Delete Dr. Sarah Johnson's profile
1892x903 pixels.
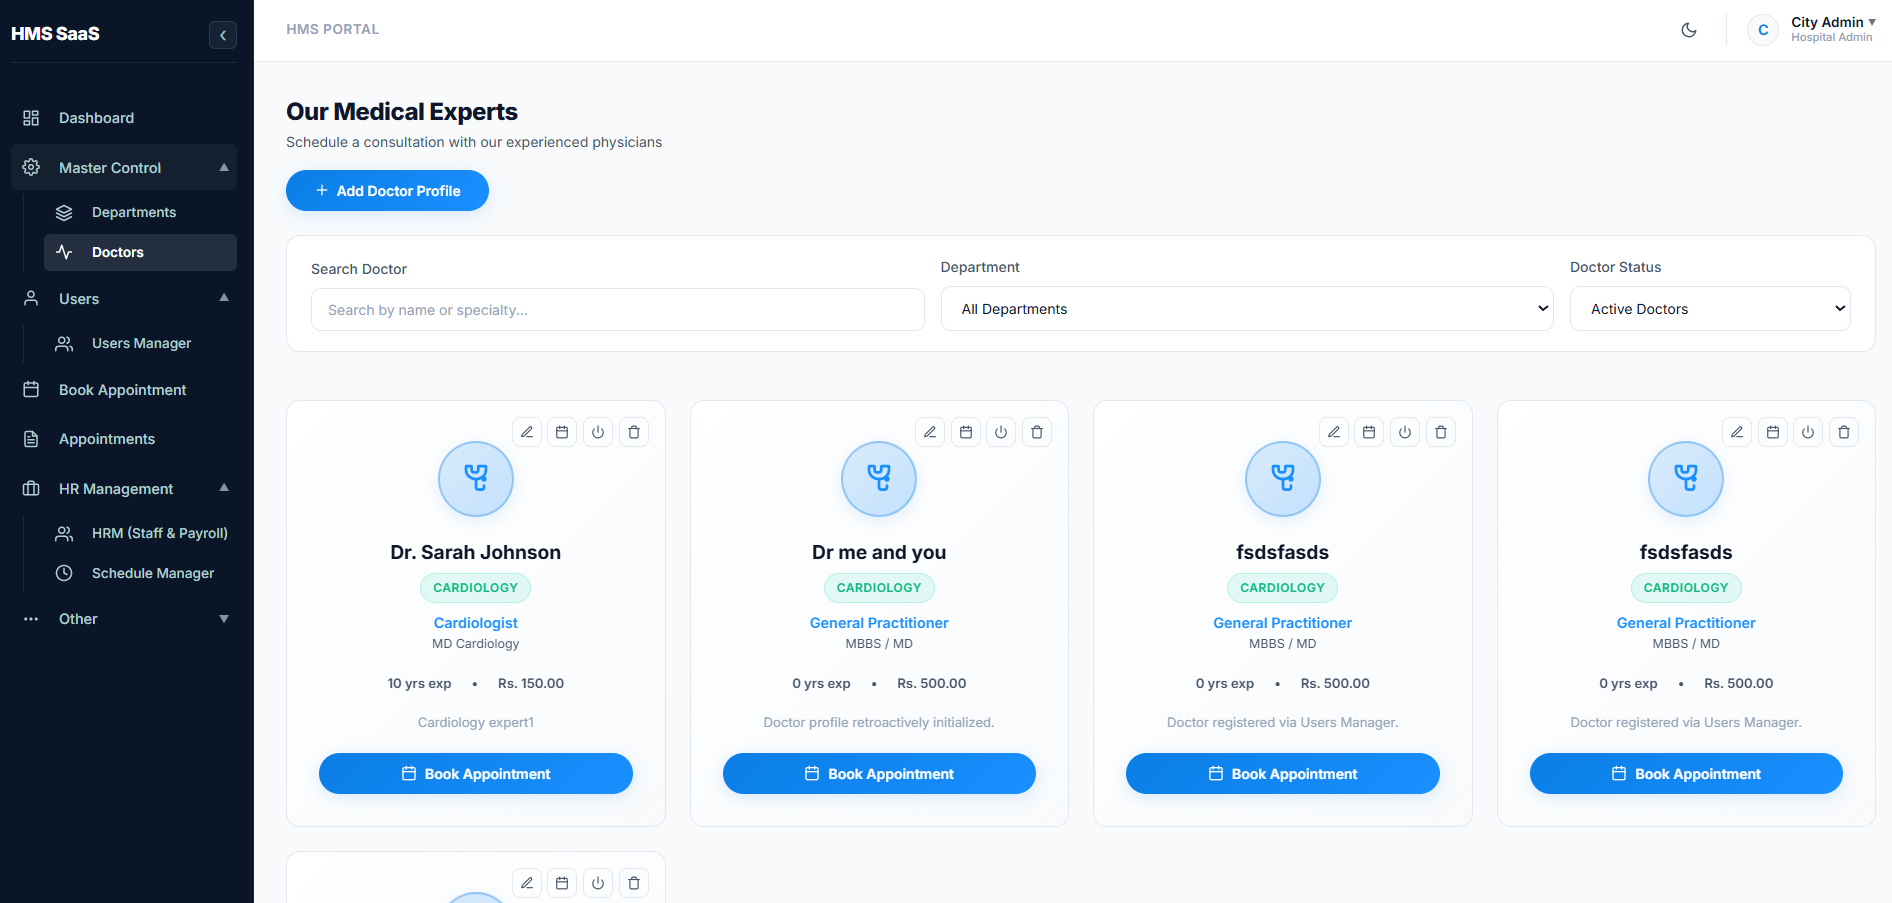[x=634, y=432]
